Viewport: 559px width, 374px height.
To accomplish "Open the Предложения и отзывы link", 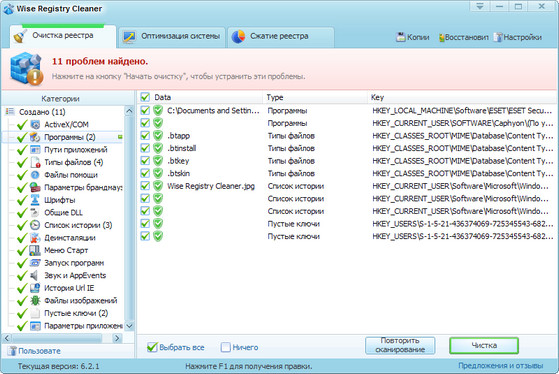I will tap(501, 365).
